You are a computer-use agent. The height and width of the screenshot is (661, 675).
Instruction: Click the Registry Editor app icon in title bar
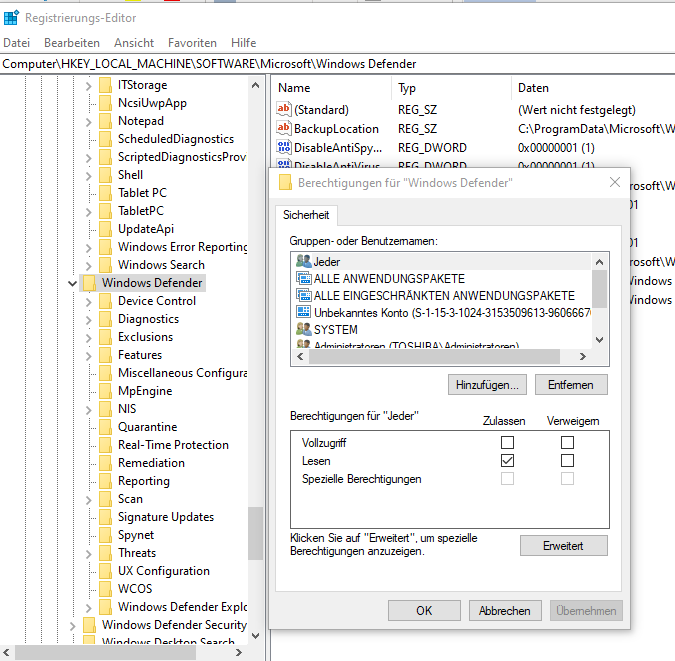pyautogui.click(x=11, y=18)
